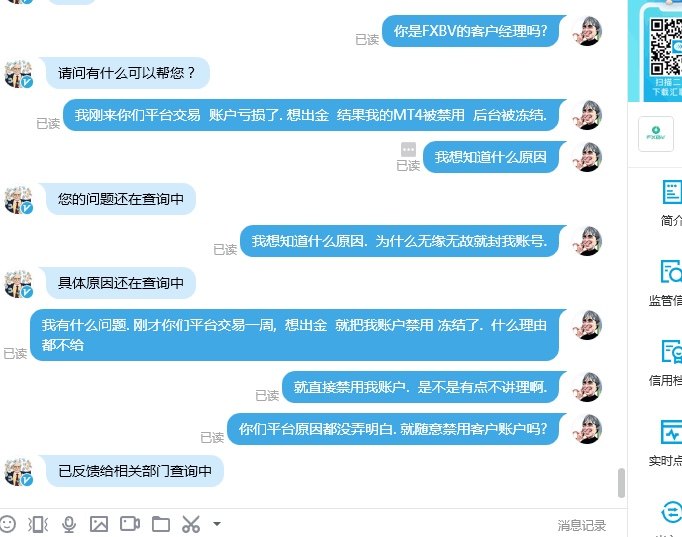Click the agent avatar next to 请问有什么可以帮您

click(x=18, y=73)
